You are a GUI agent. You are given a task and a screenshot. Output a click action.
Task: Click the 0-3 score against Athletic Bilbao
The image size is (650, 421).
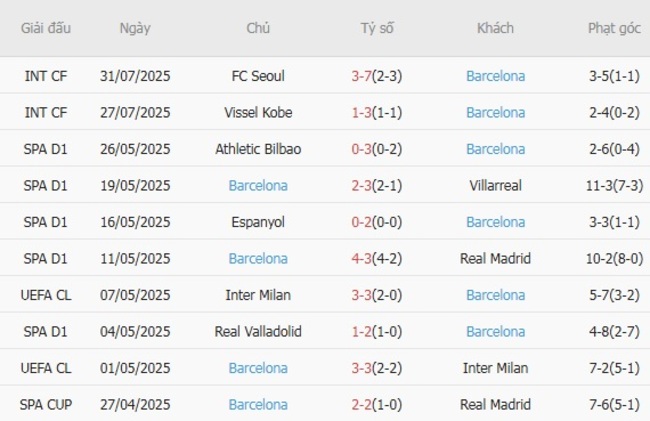(x=363, y=149)
